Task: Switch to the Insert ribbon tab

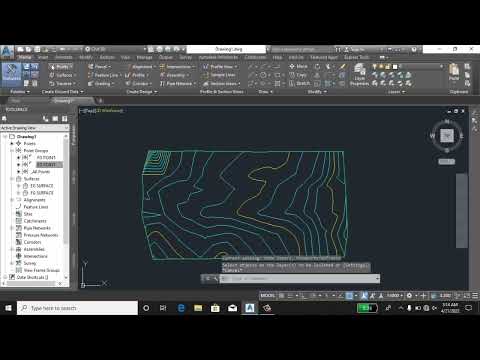Action: tap(43, 57)
